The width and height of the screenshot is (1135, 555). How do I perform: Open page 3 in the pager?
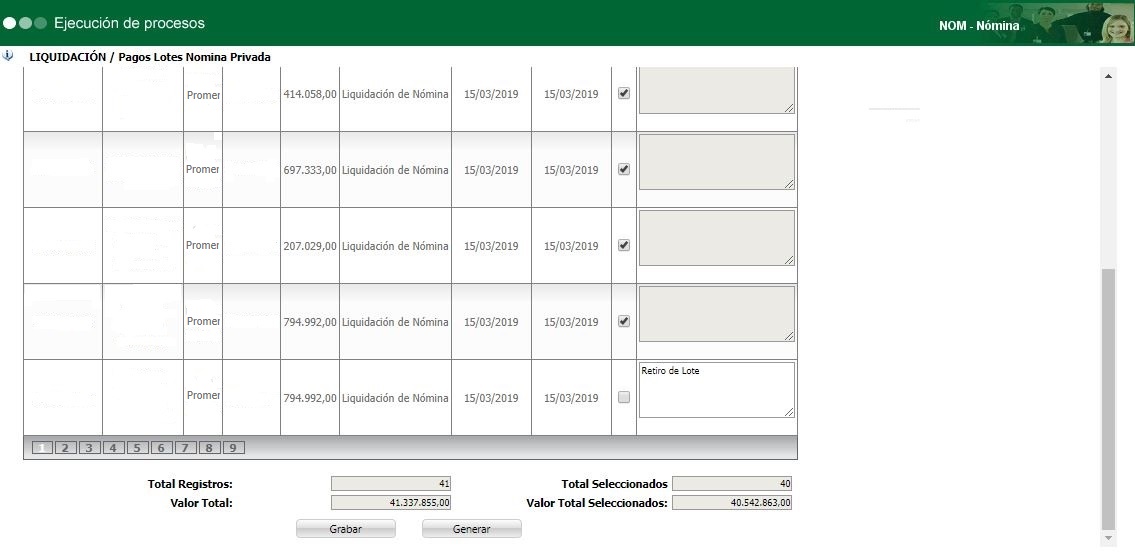point(89,448)
